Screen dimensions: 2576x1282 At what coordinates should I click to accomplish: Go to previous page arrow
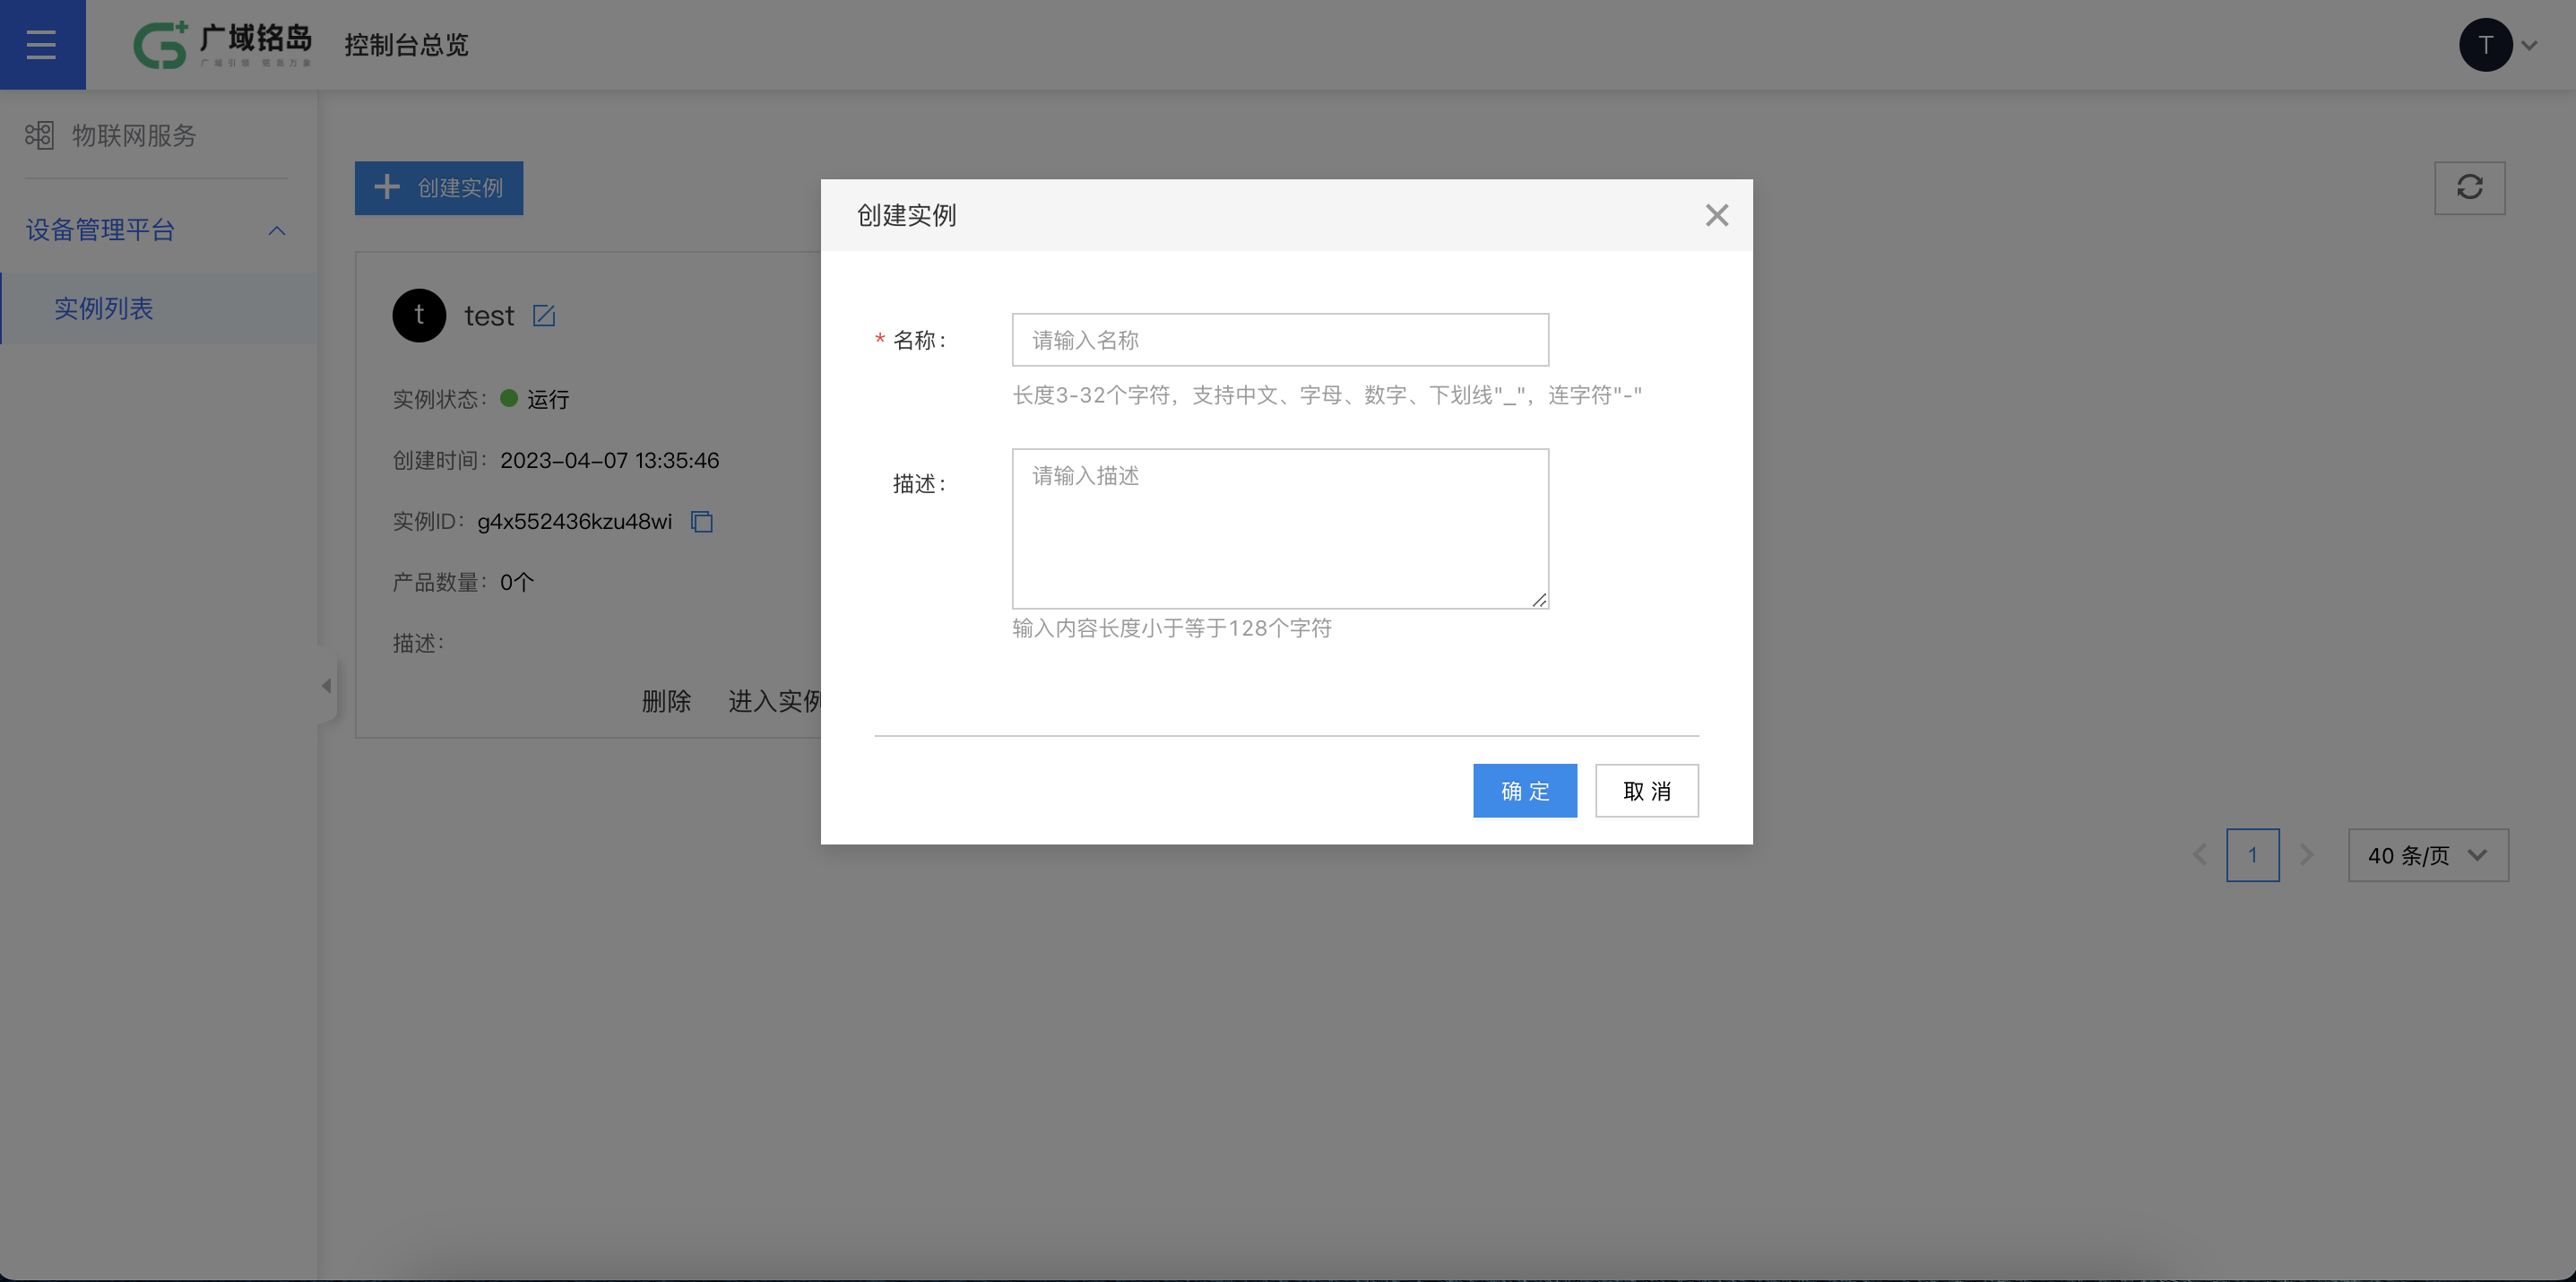(2199, 855)
